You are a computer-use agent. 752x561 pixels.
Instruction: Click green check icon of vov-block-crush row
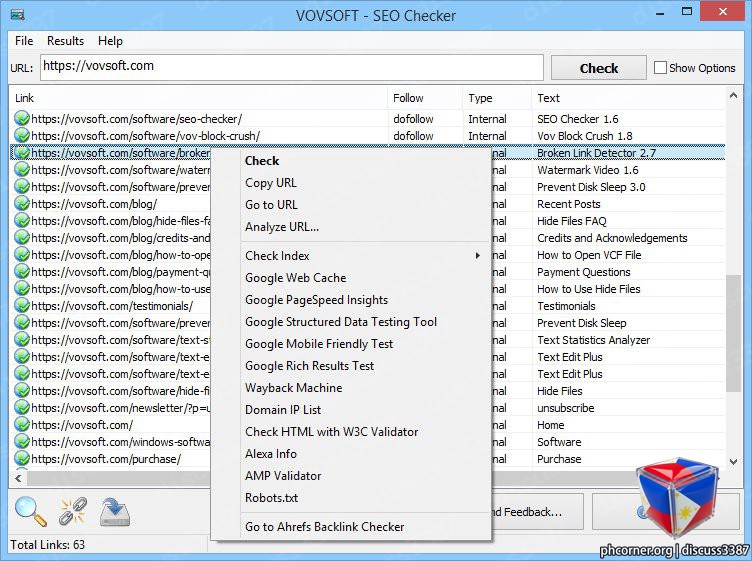click(x=22, y=136)
